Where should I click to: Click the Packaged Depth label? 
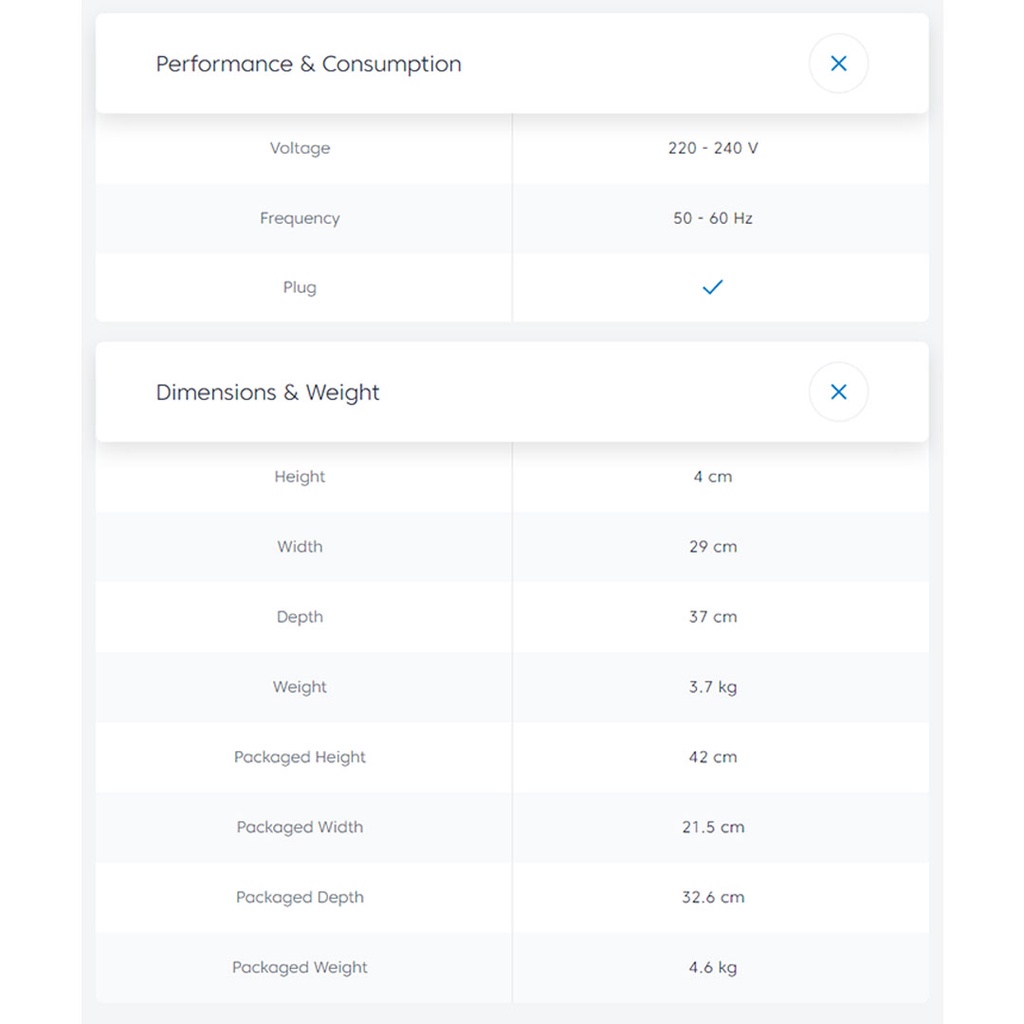(x=300, y=897)
